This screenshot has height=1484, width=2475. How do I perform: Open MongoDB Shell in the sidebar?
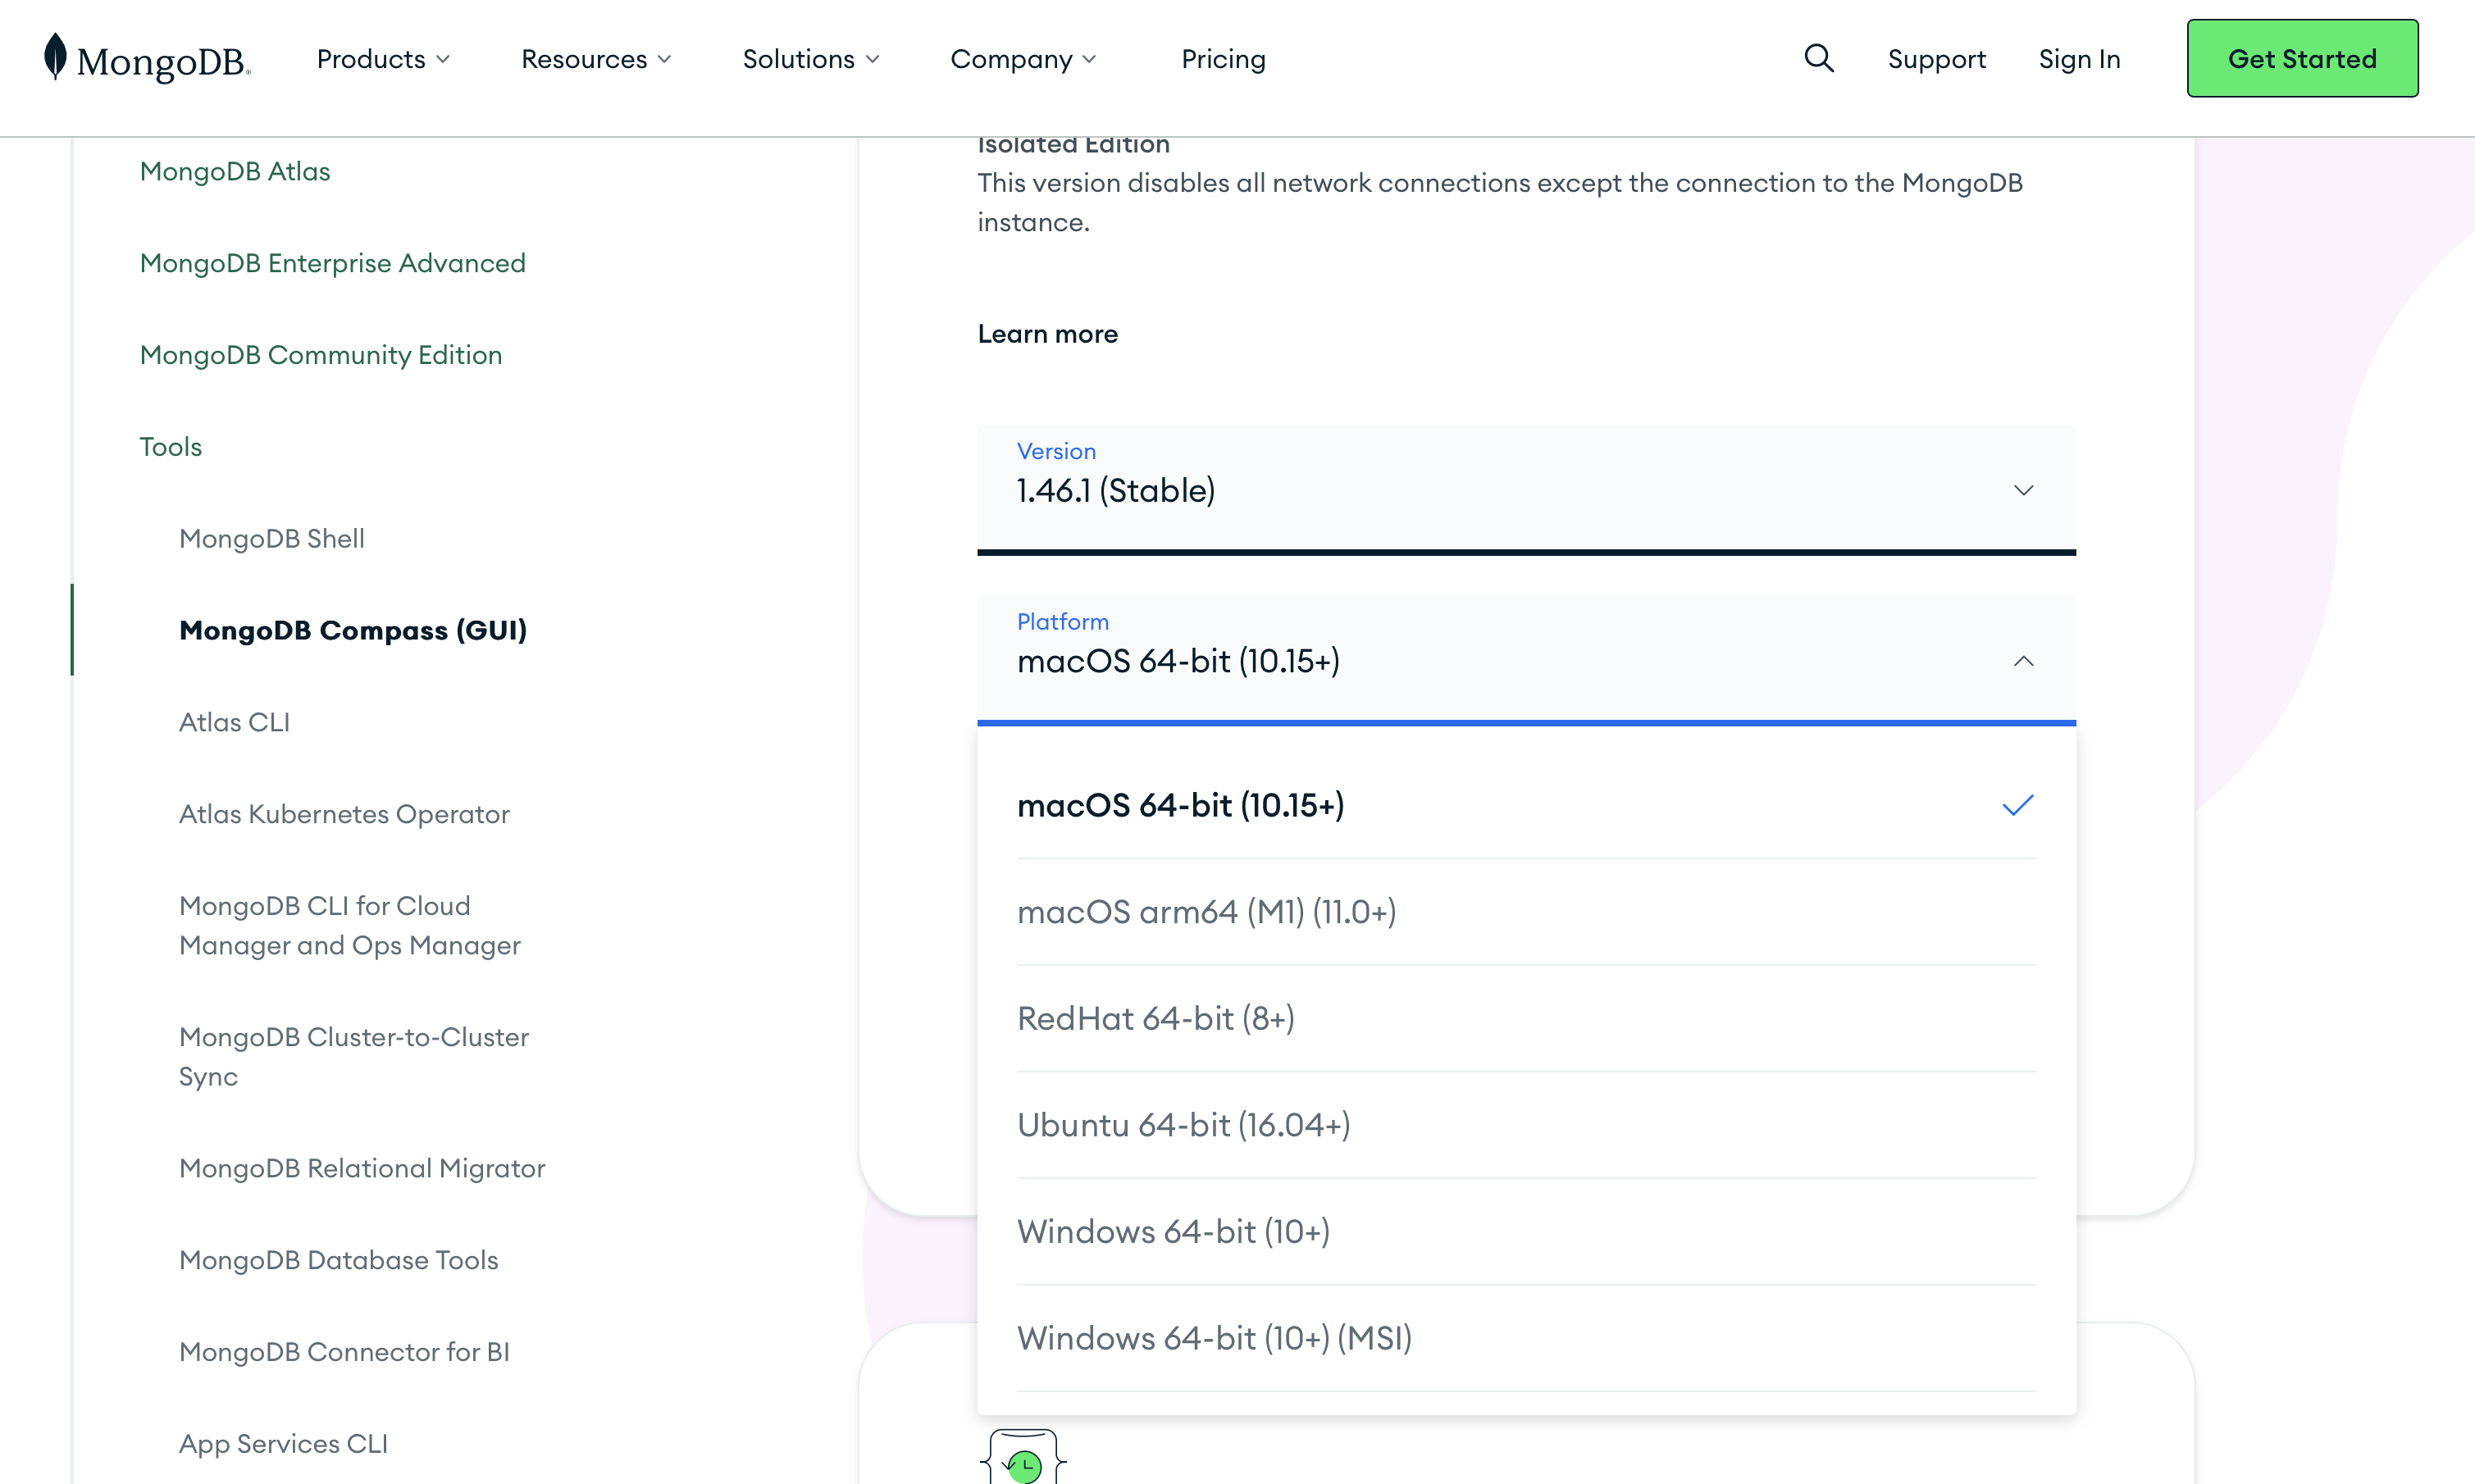[x=272, y=538]
